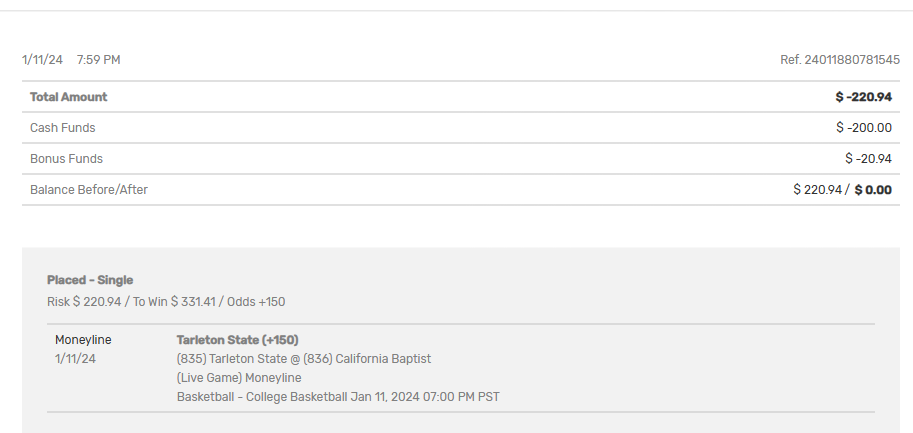
Task: Select the Total Amount row label
Action: [x=68, y=97]
